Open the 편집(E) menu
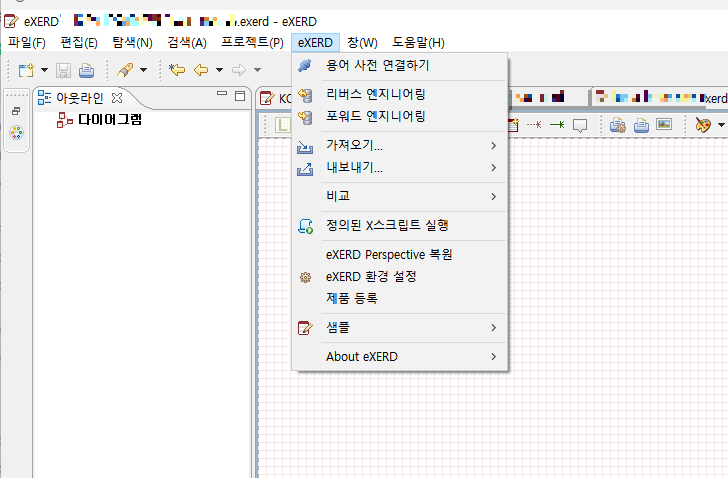The width and height of the screenshot is (728, 478). tap(79, 43)
